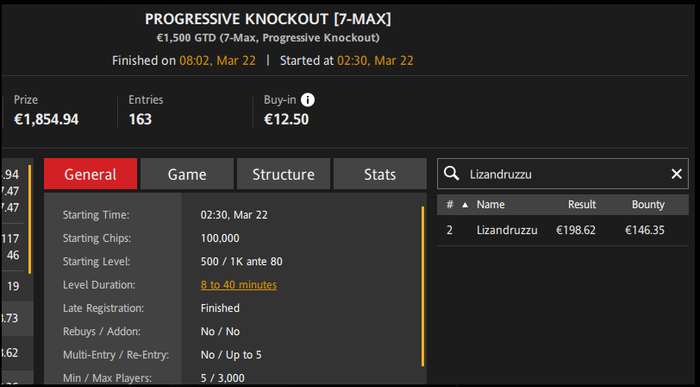Screen dimensions: 700x387
Task: Click the €146.35 bounty value
Action: (x=645, y=230)
